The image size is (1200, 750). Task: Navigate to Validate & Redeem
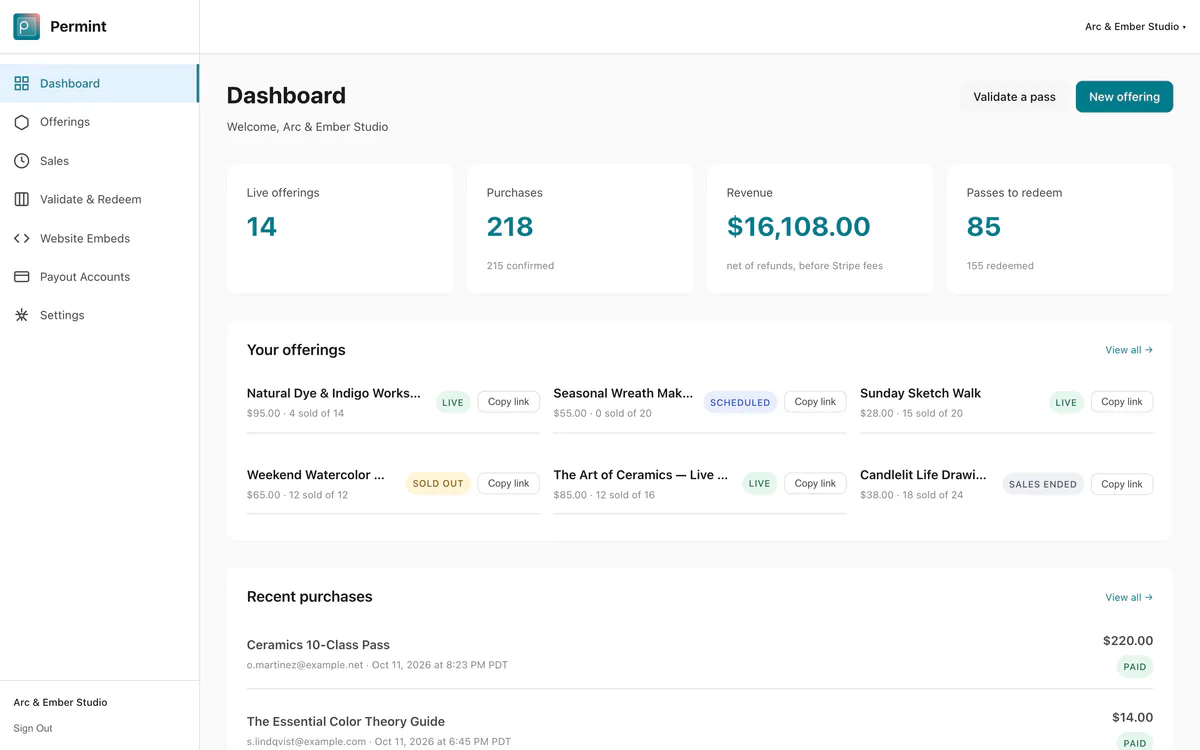99,199
